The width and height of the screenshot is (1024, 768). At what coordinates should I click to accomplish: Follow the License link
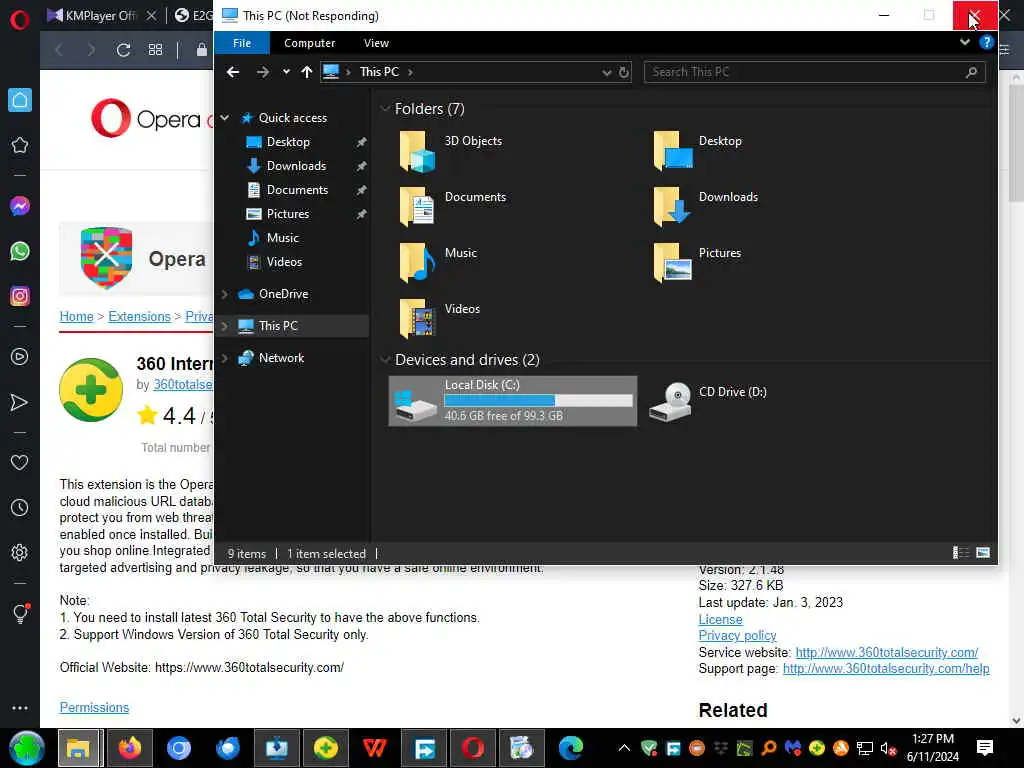[720, 619]
